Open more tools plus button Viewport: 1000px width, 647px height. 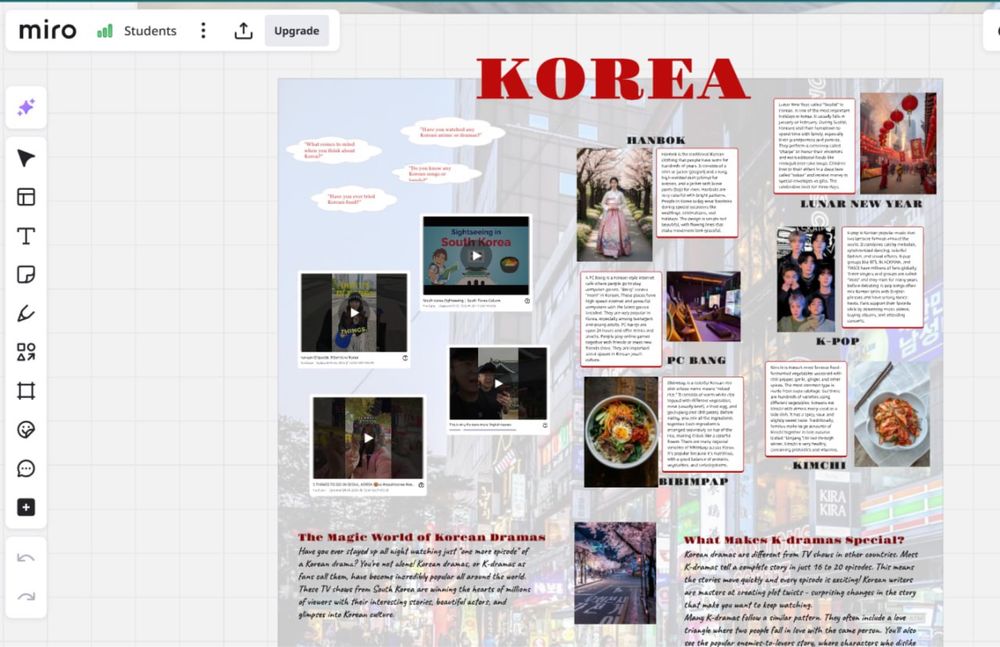click(26, 507)
